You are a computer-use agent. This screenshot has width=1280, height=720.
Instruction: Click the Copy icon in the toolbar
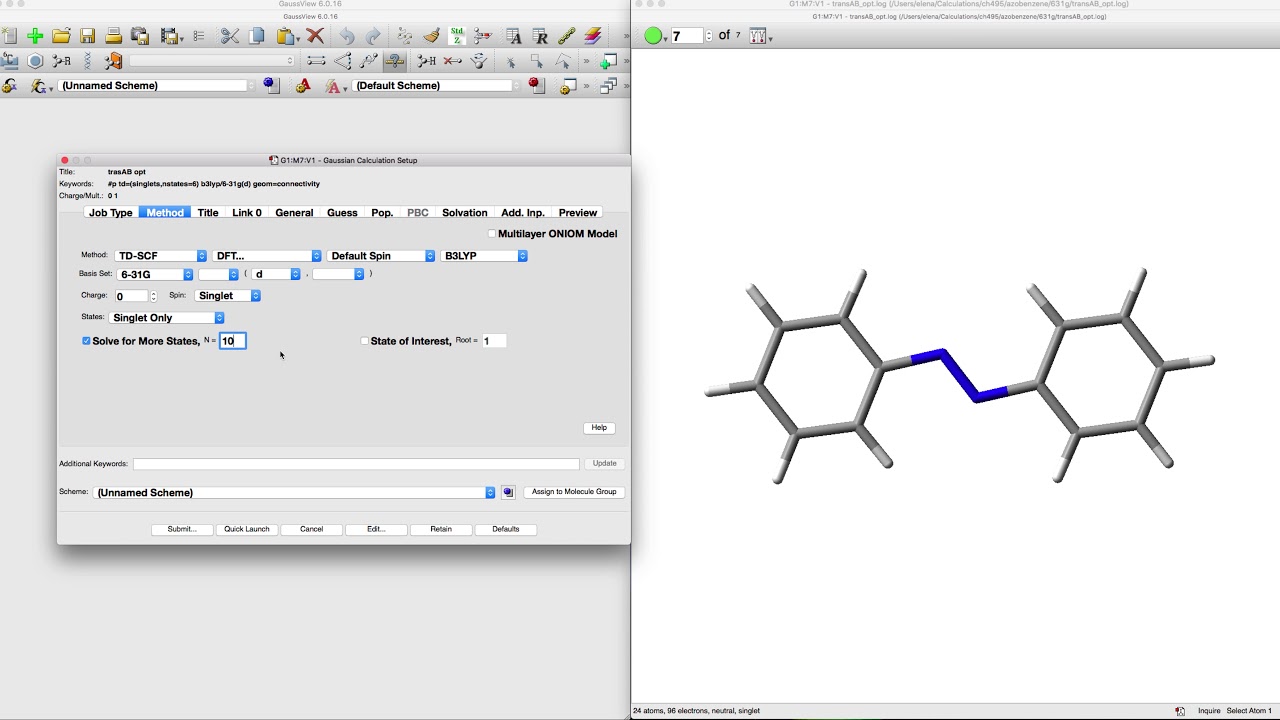point(257,36)
